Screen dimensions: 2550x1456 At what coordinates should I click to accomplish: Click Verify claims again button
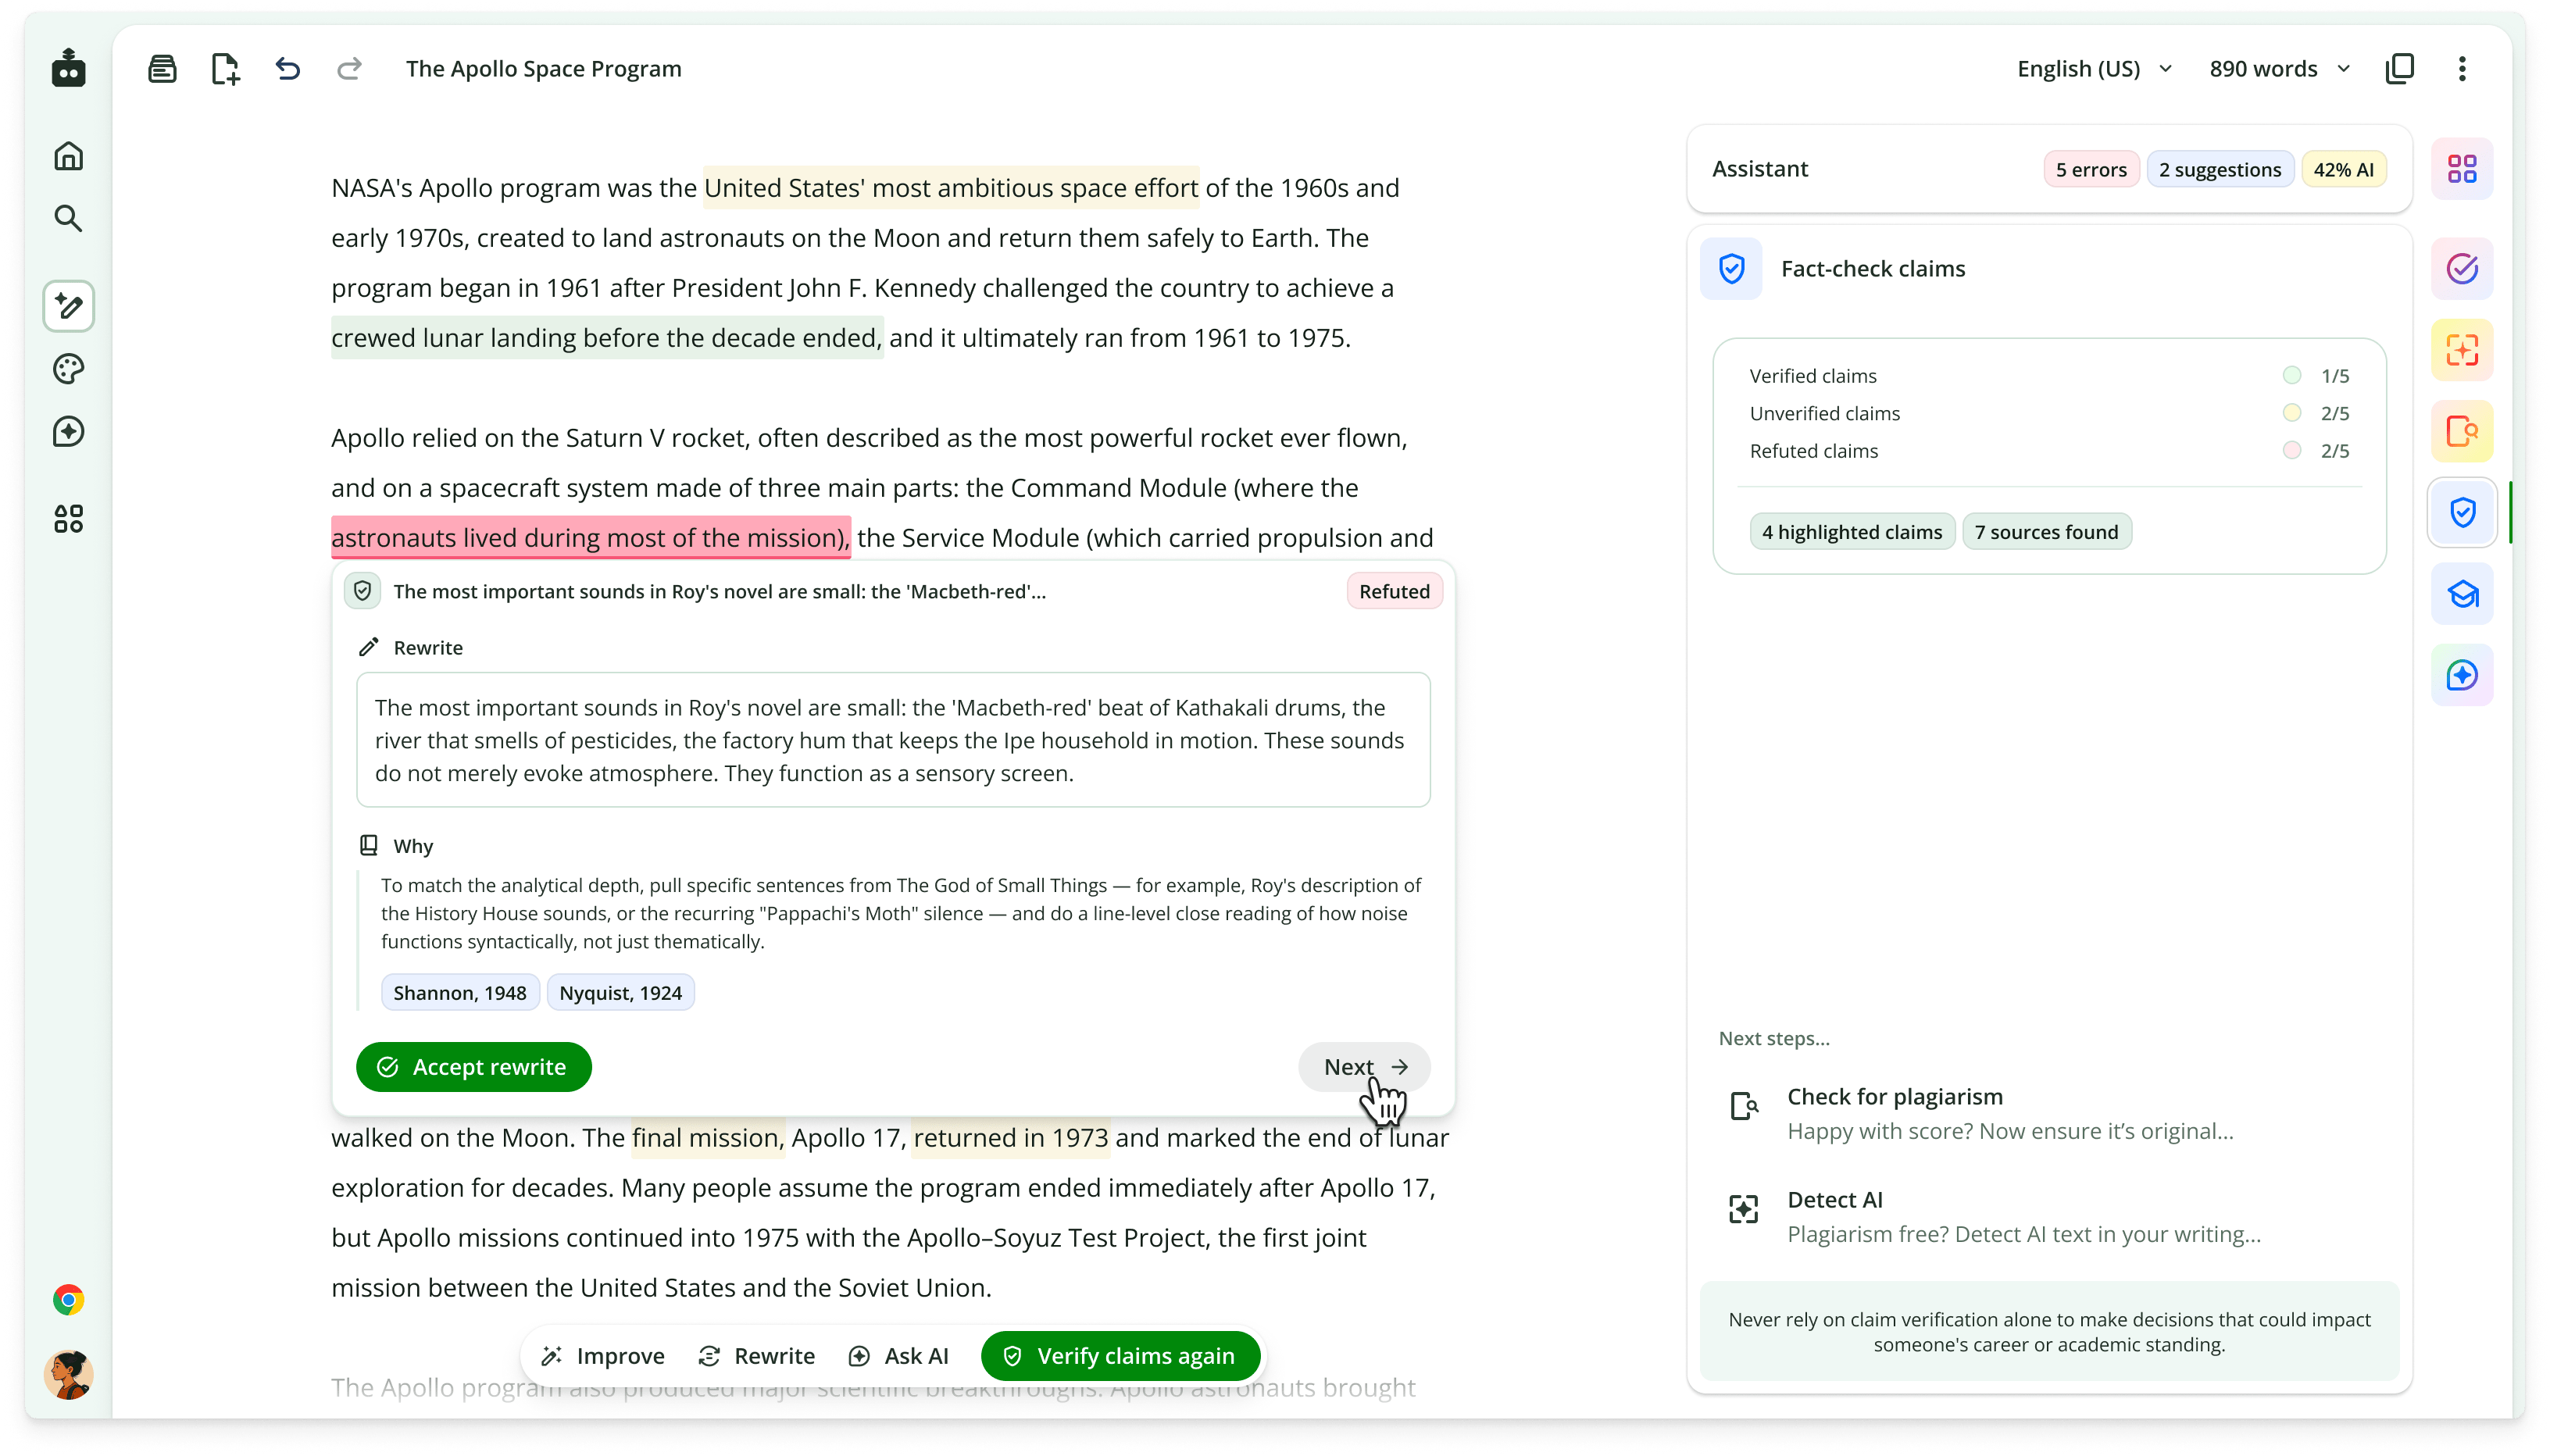pos(1120,1356)
